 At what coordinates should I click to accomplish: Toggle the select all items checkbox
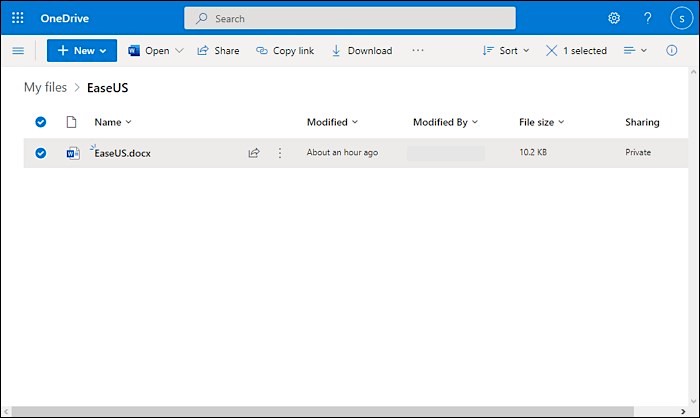(x=41, y=122)
